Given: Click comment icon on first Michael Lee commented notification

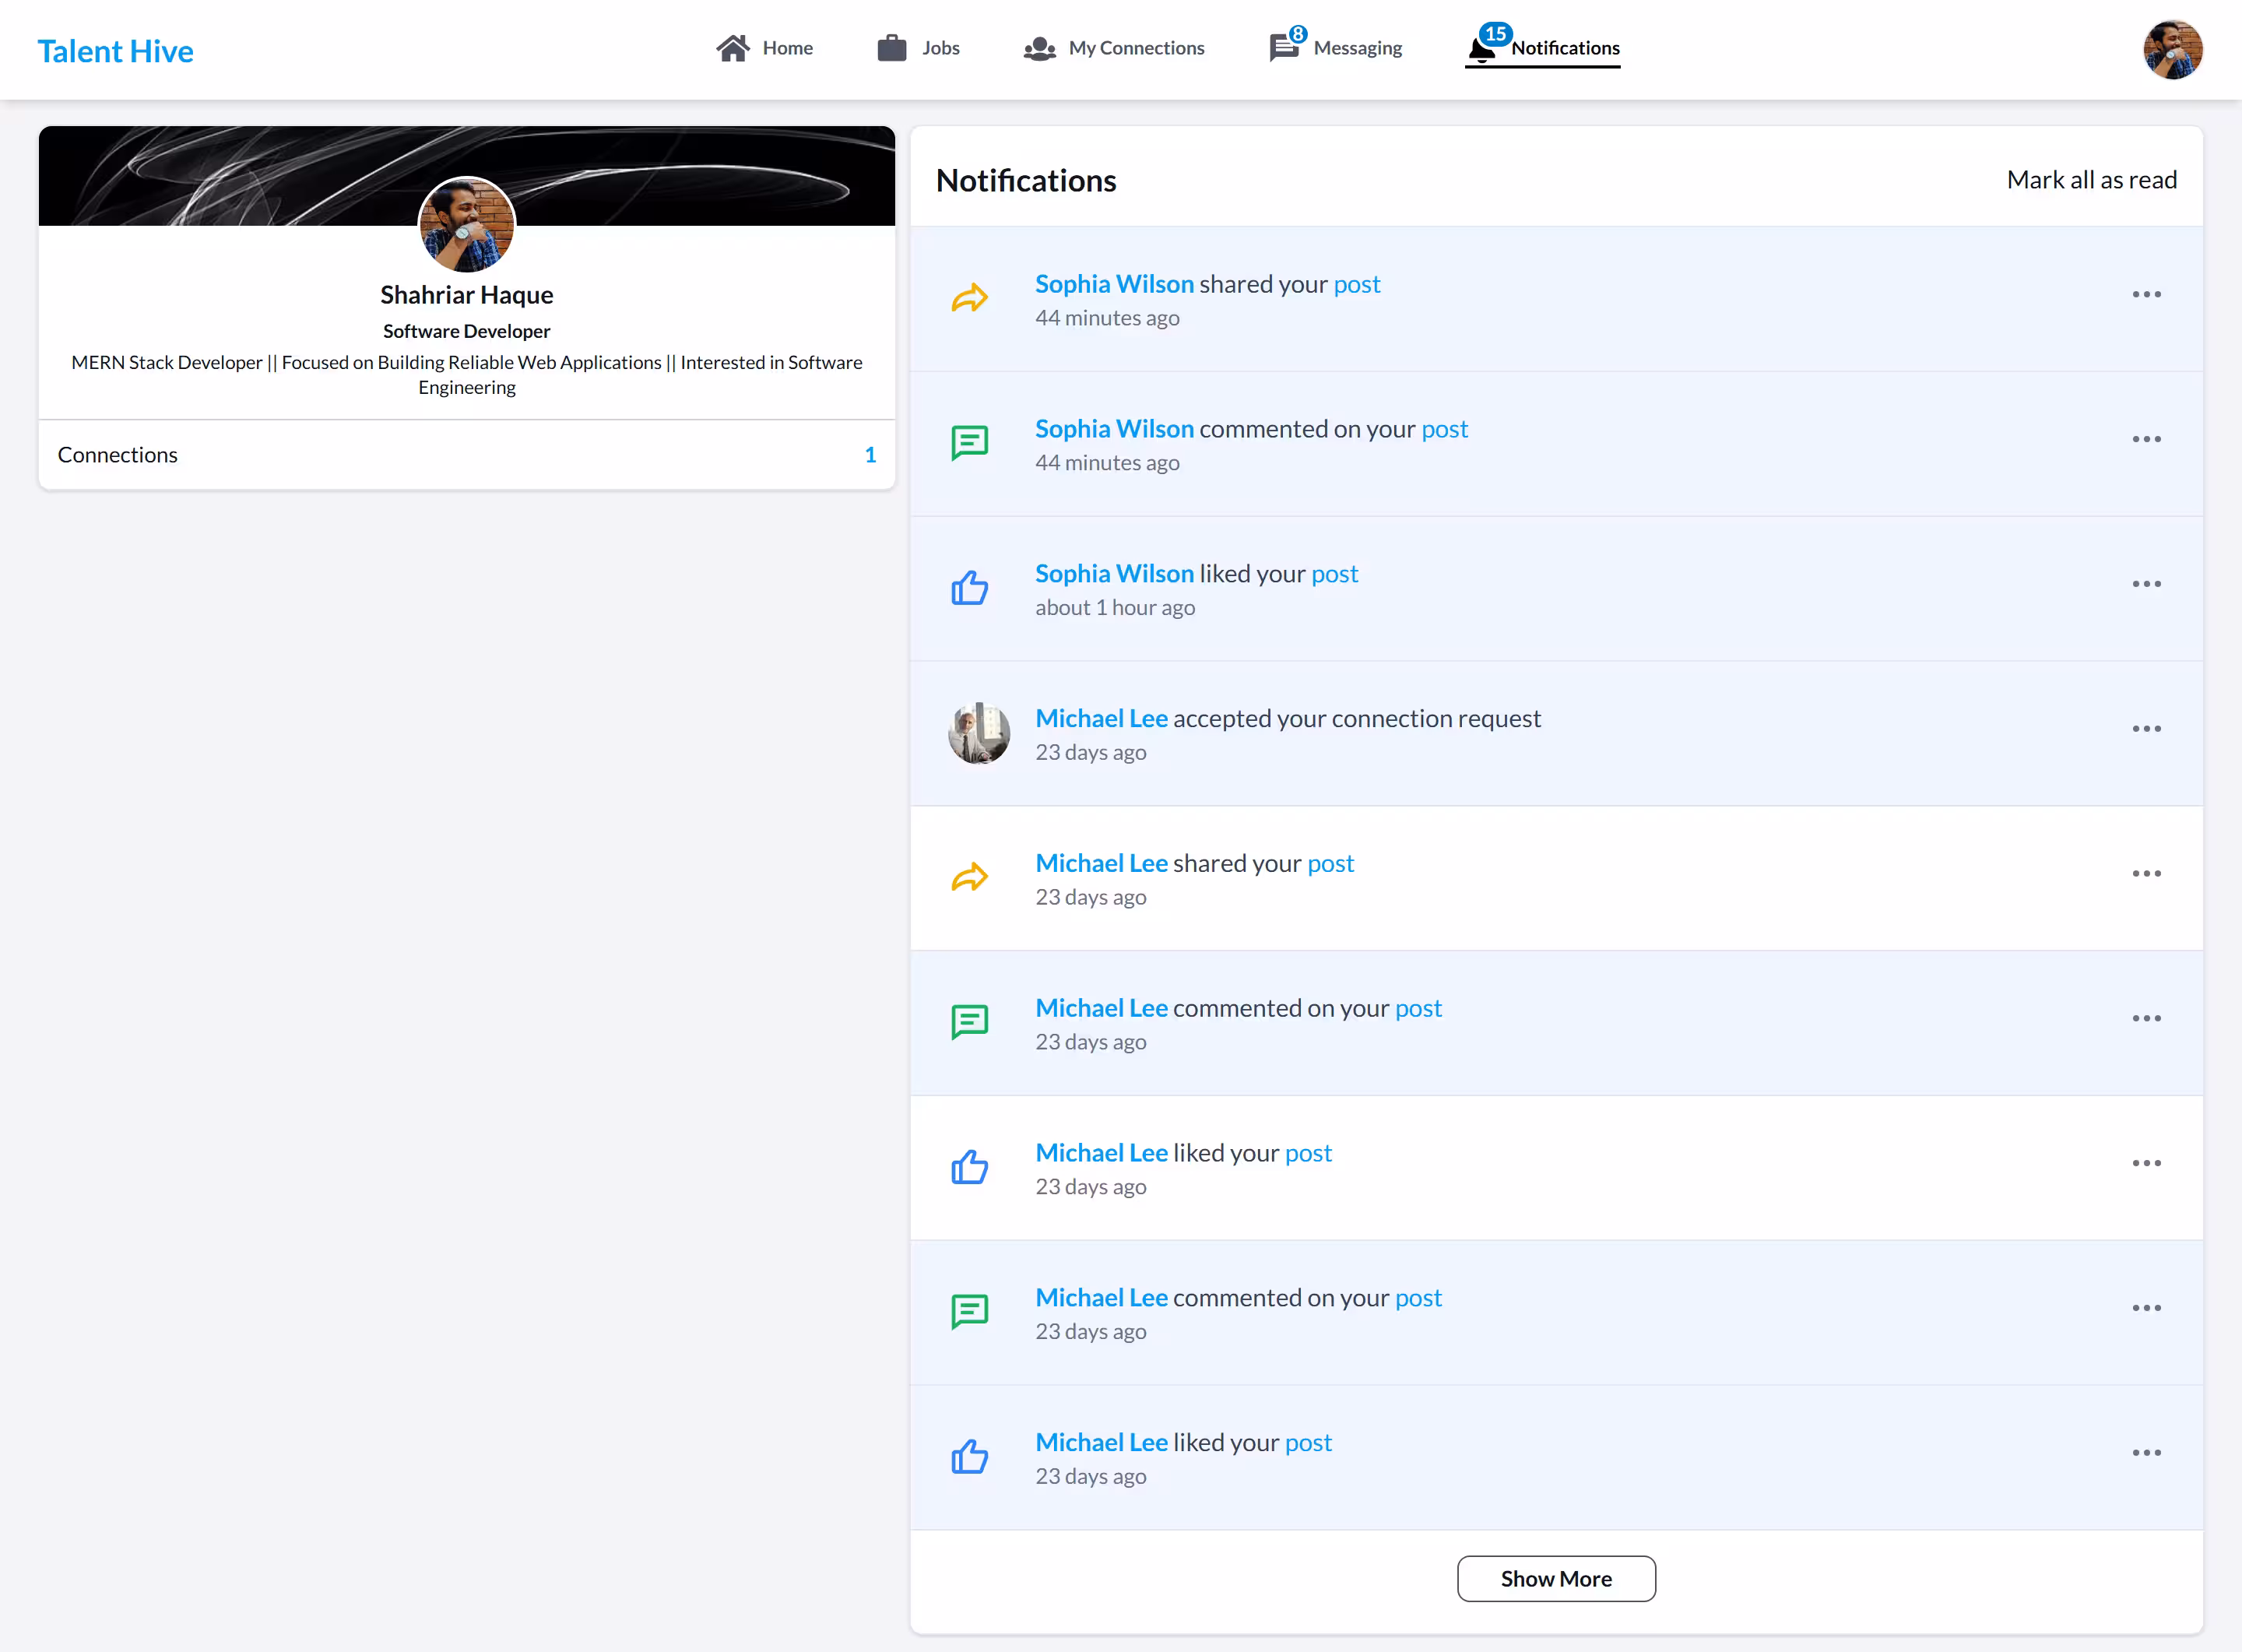Looking at the screenshot, I should pos(969,1021).
